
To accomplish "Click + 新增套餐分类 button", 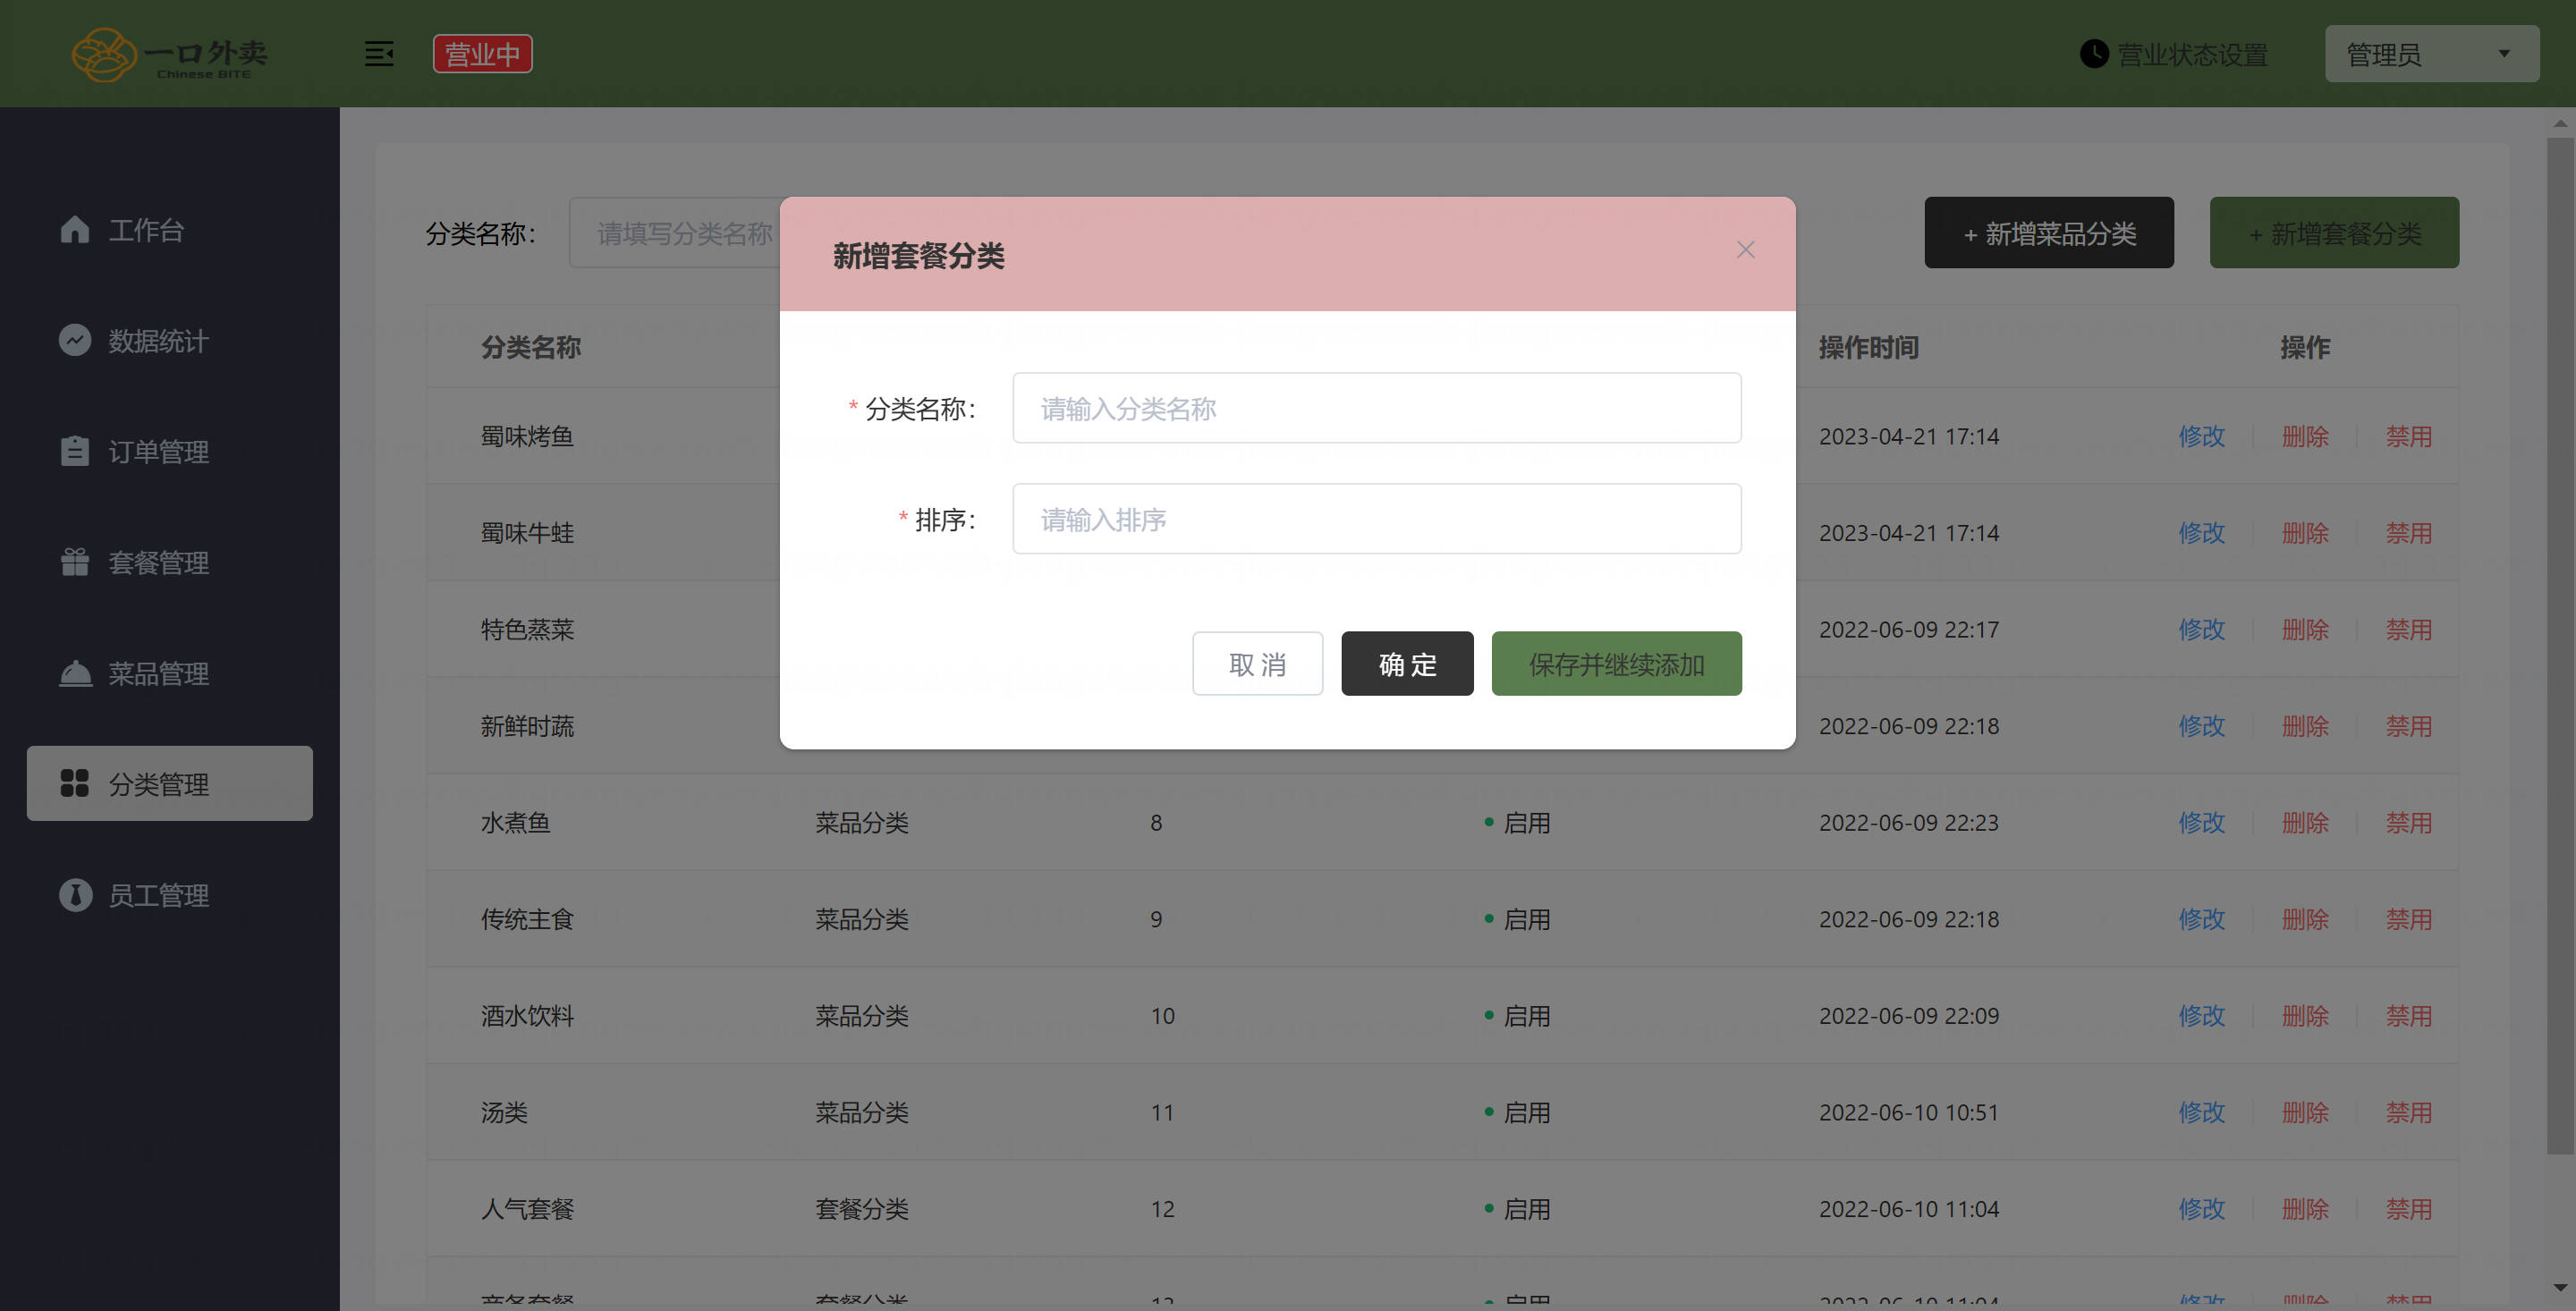I will pos(2334,233).
